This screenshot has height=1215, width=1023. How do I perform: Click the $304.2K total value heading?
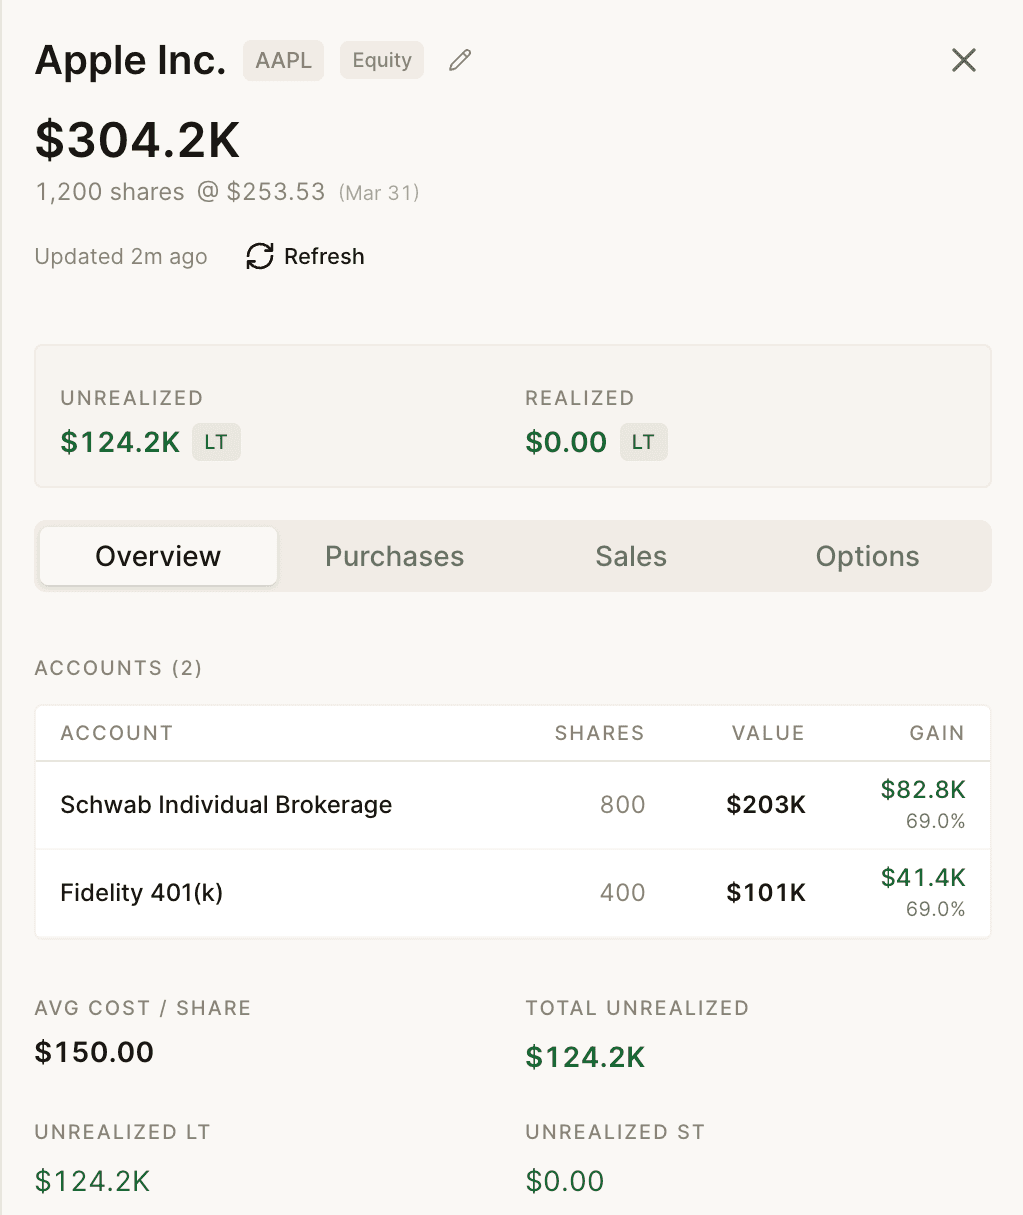(137, 139)
